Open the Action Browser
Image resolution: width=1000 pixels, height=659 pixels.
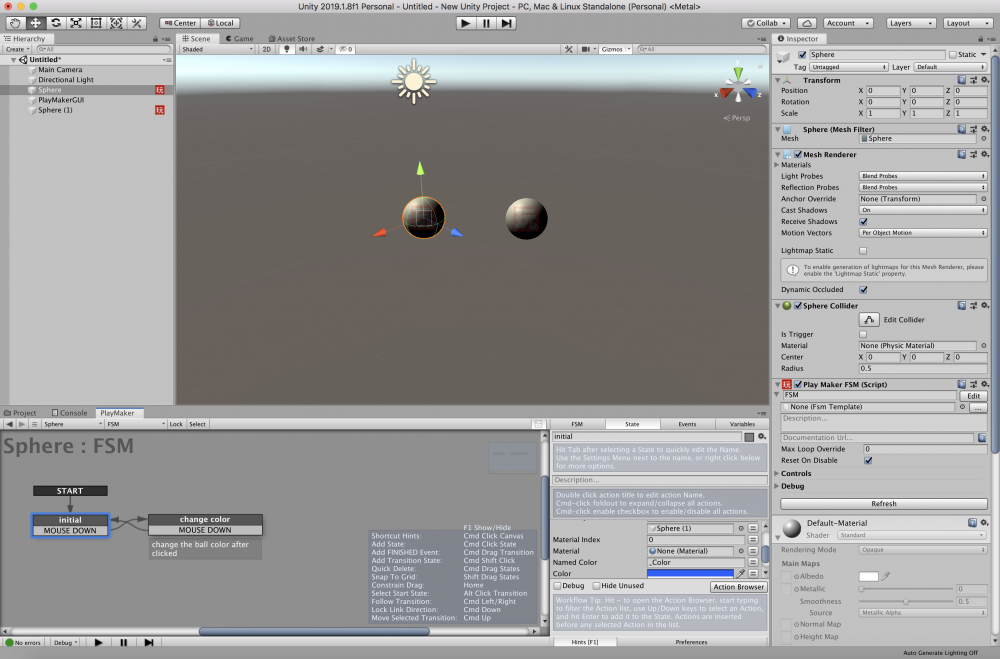coord(739,587)
